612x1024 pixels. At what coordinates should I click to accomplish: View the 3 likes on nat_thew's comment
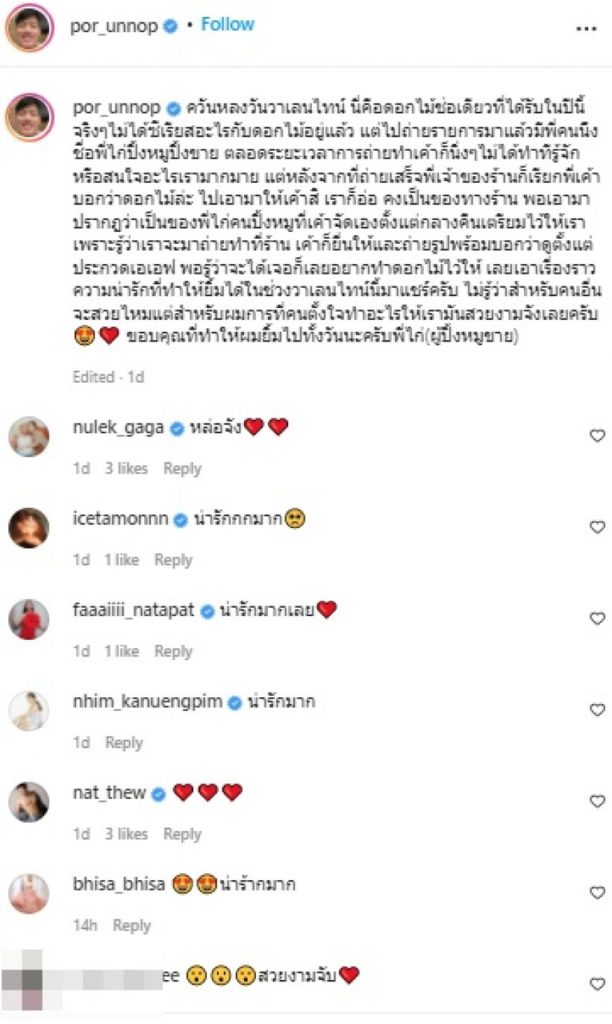[x=126, y=834]
